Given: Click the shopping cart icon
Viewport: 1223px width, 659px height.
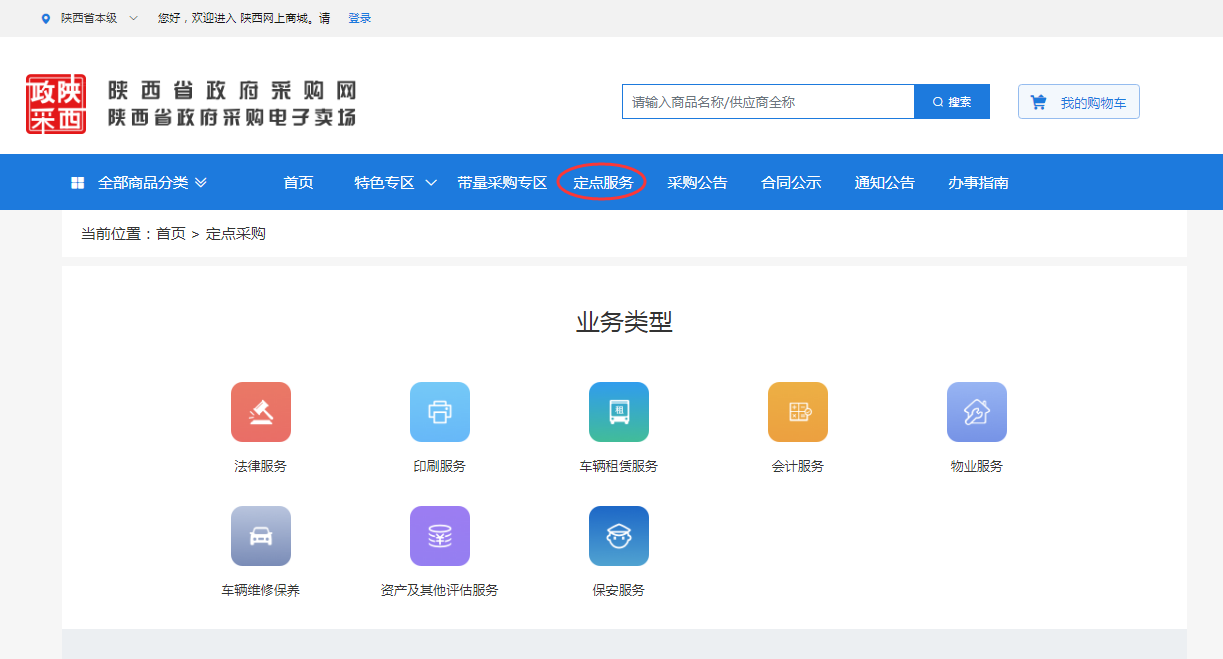Looking at the screenshot, I should [1039, 102].
